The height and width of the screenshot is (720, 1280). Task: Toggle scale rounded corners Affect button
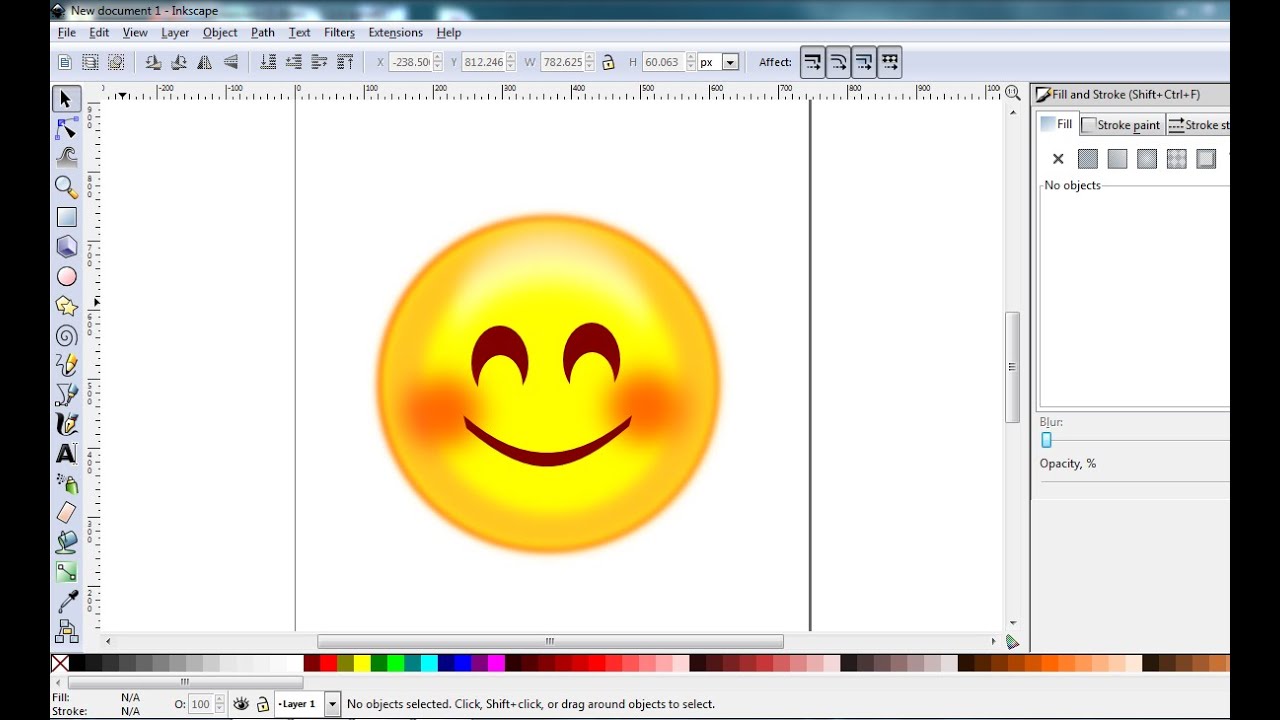point(838,62)
